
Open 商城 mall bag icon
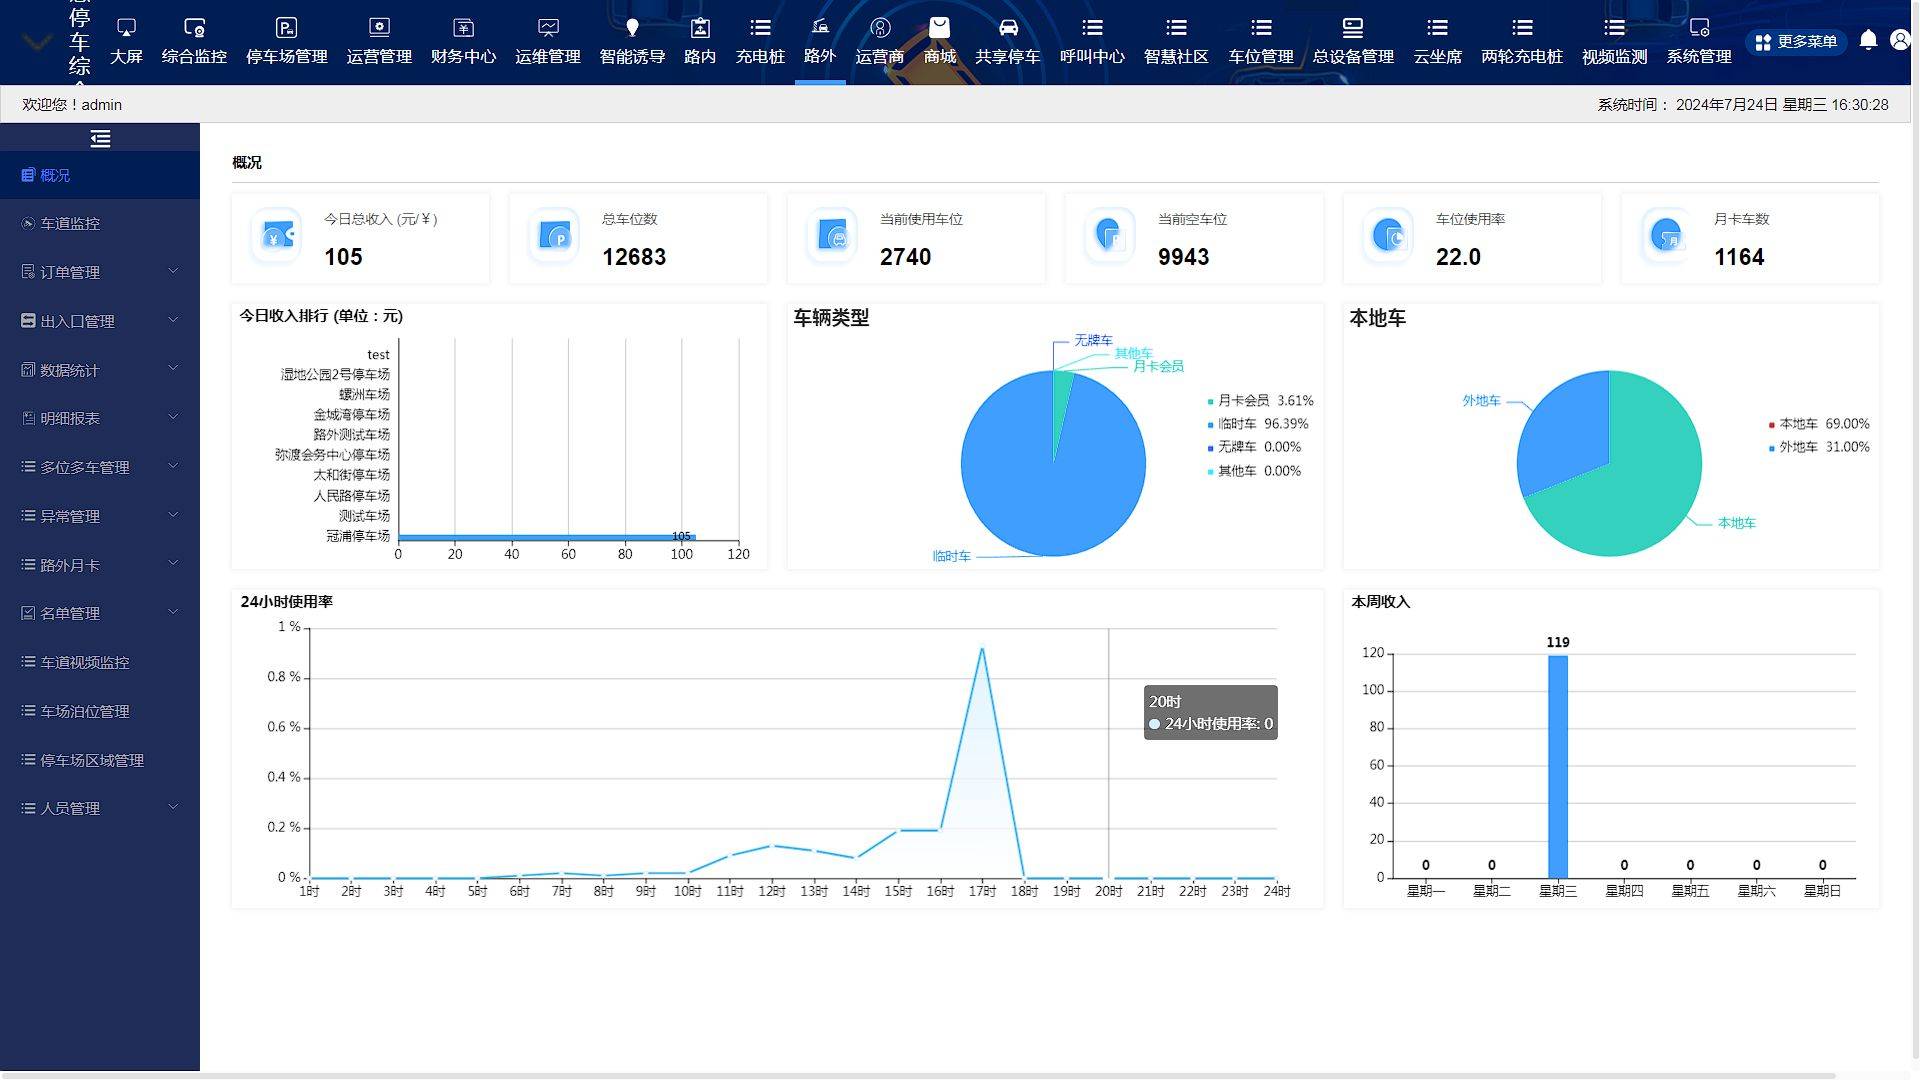[939, 28]
